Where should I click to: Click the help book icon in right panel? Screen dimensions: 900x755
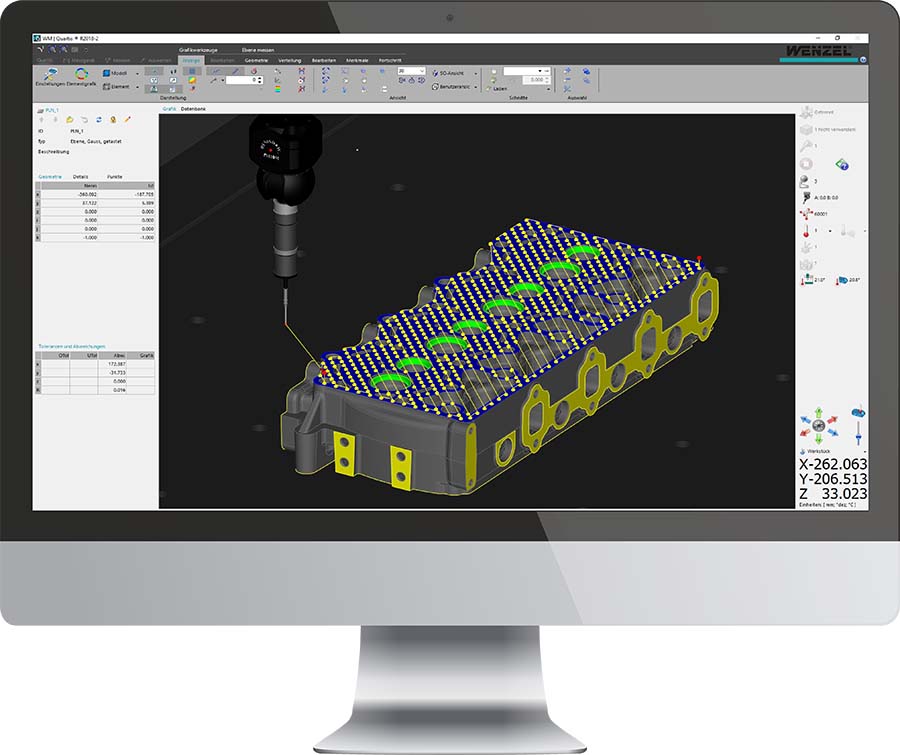tap(841, 163)
